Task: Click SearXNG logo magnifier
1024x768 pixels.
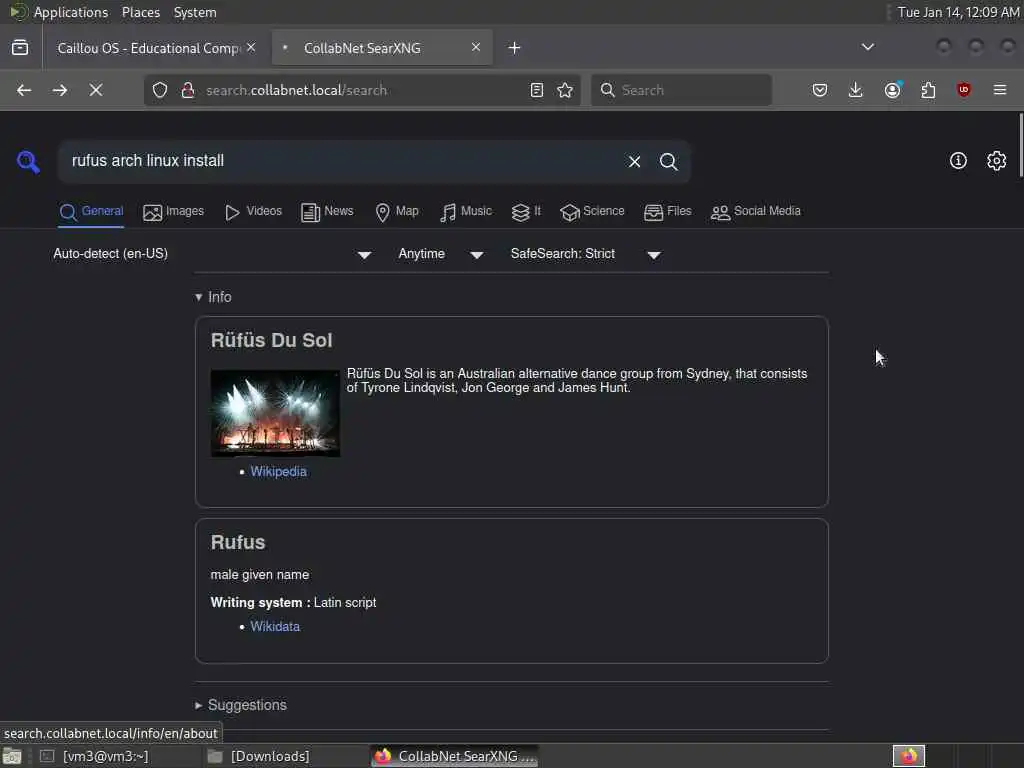Action: click(x=28, y=161)
